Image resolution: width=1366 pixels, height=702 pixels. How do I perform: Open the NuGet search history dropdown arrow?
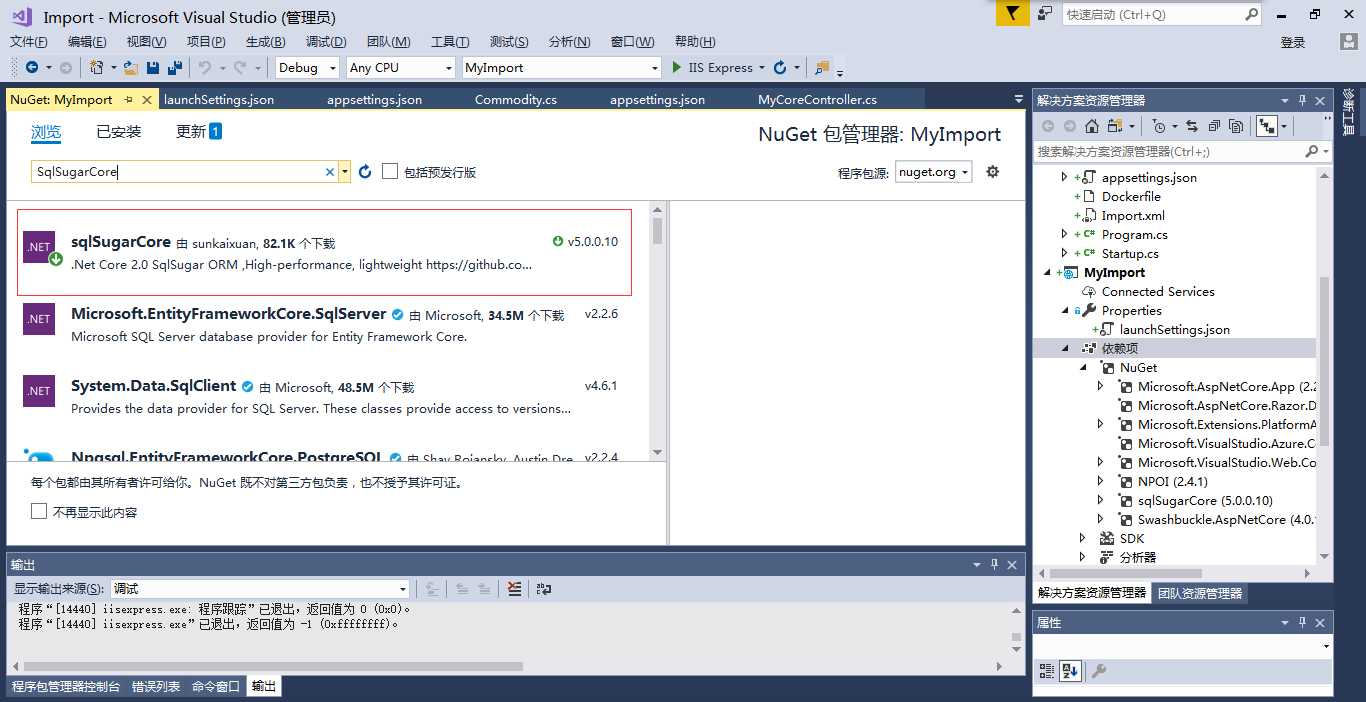point(345,172)
